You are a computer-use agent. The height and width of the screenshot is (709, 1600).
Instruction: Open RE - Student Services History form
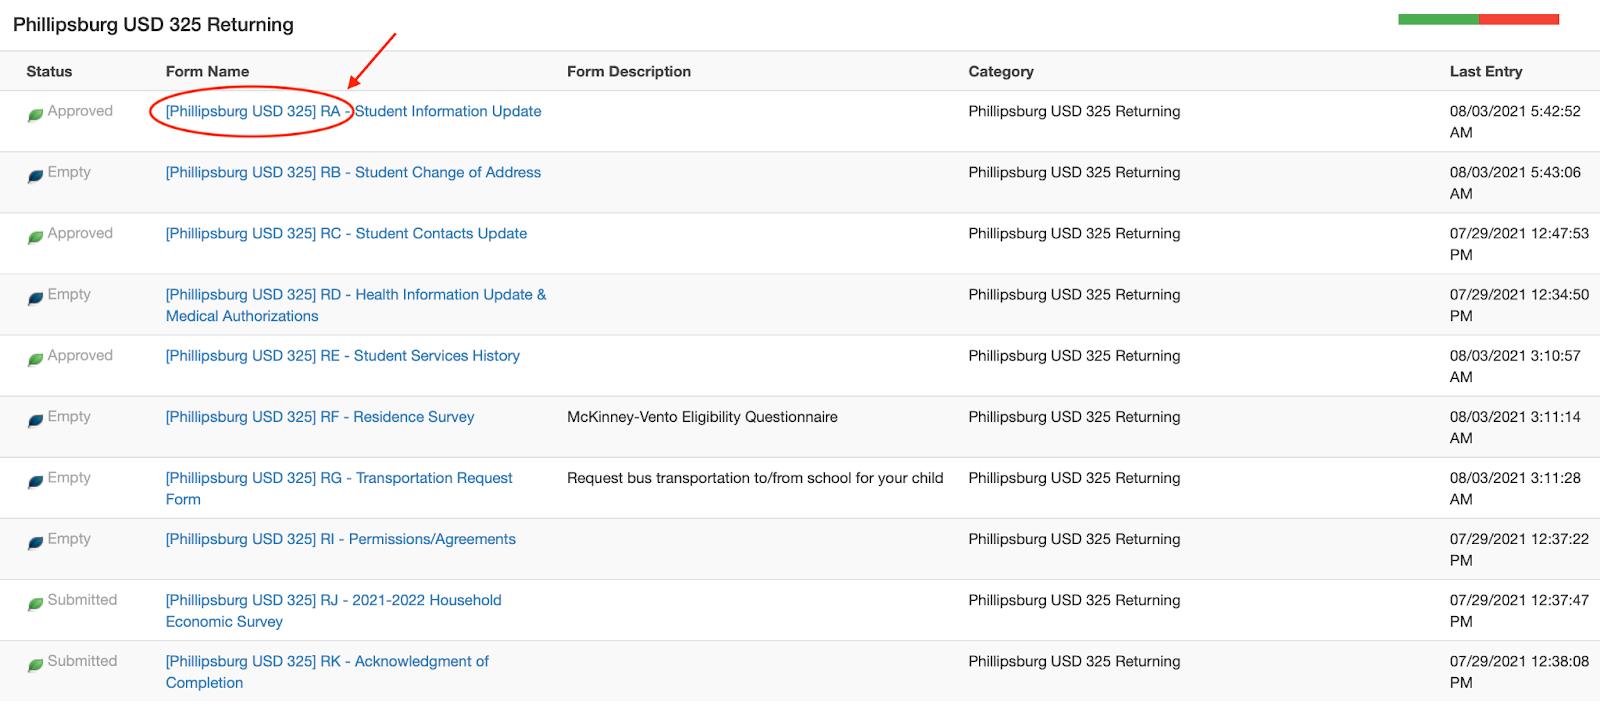click(x=343, y=355)
